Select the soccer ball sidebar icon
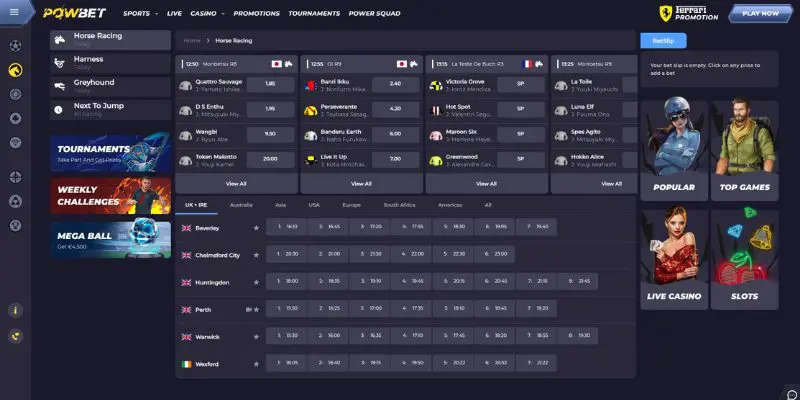 pos(15,46)
